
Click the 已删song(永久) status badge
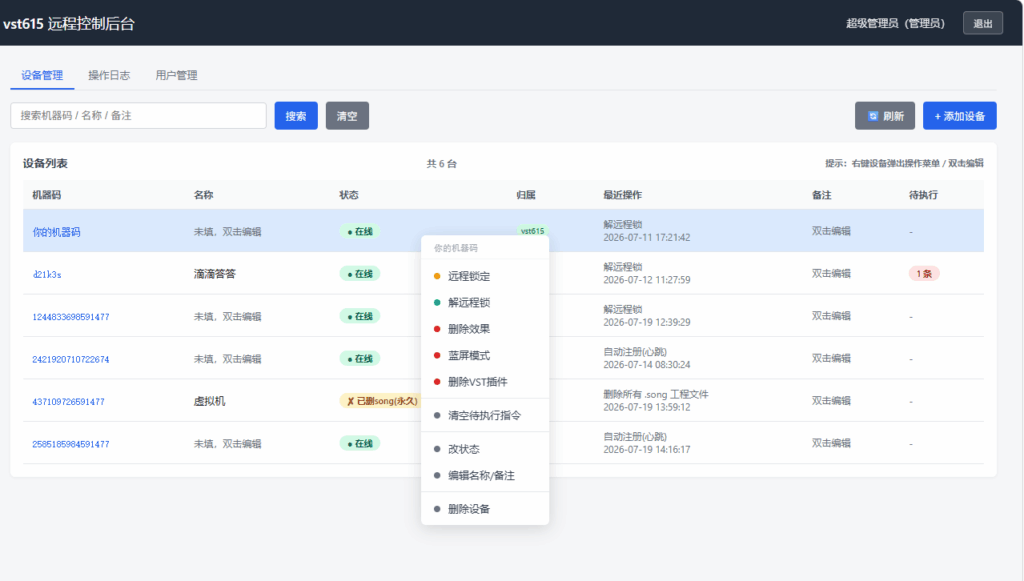click(381, 401)
